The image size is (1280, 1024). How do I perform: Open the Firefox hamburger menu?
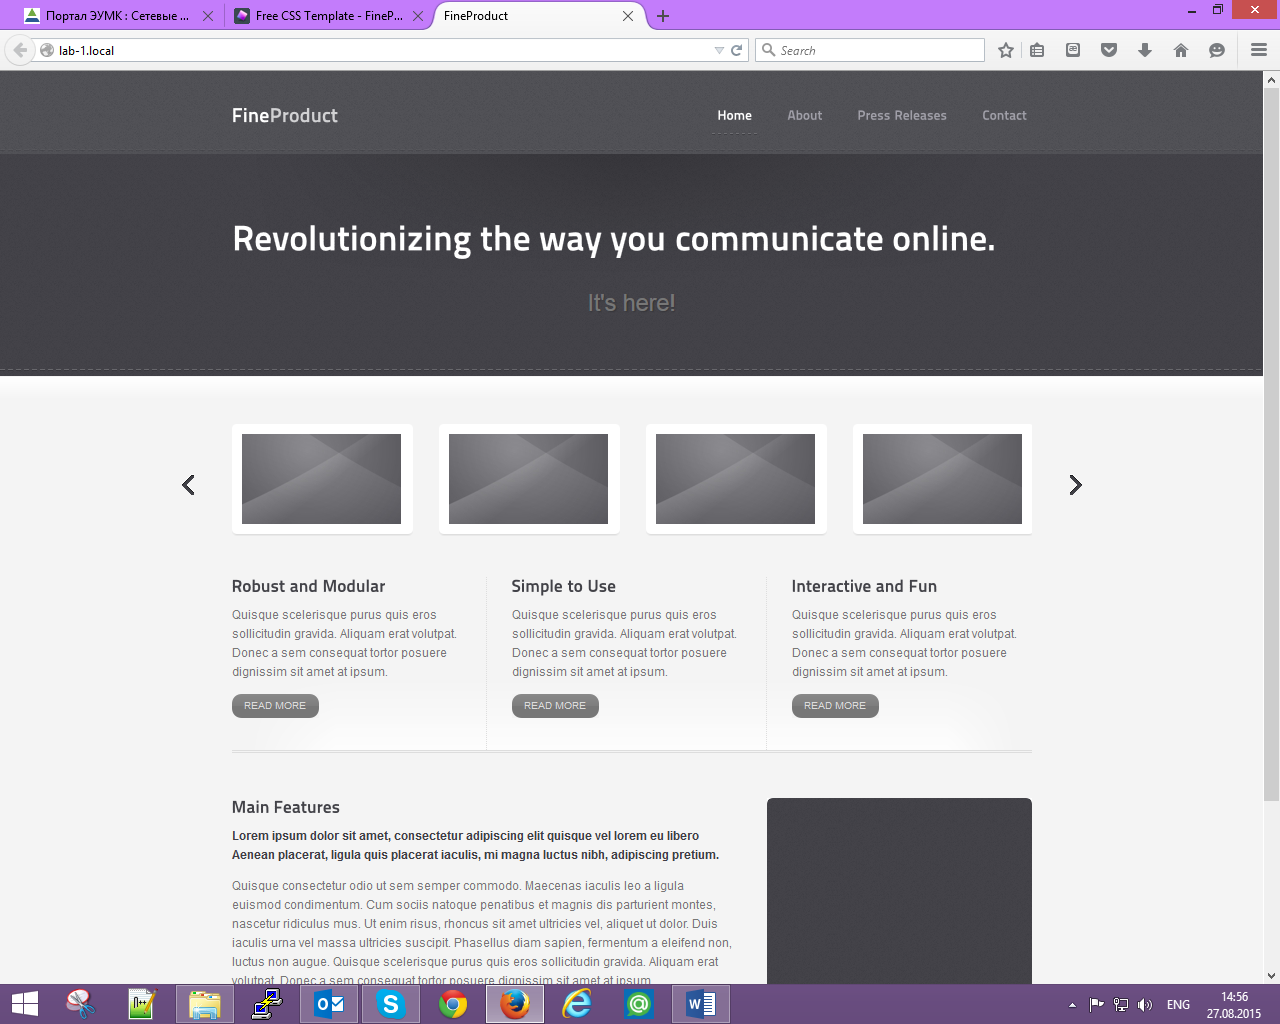tap(1259, 50)
